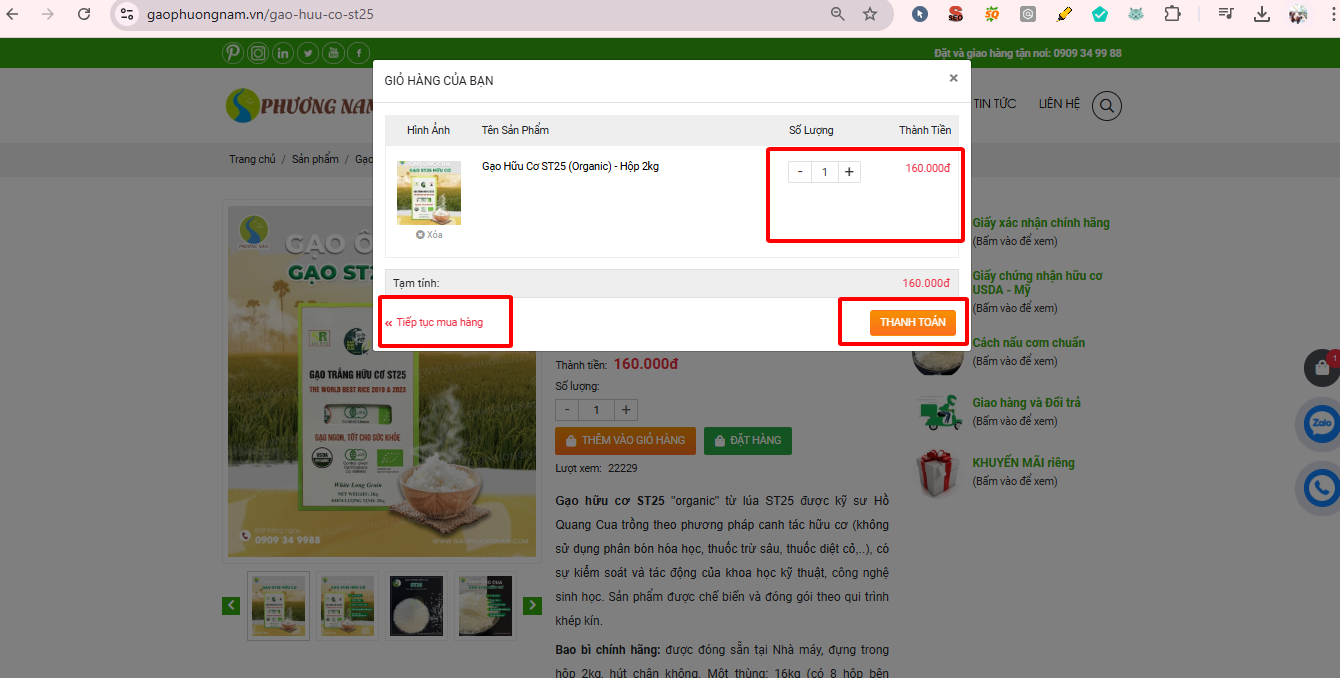
Task: Click the Zalo chat floating icon
Action: [1322, 424]
